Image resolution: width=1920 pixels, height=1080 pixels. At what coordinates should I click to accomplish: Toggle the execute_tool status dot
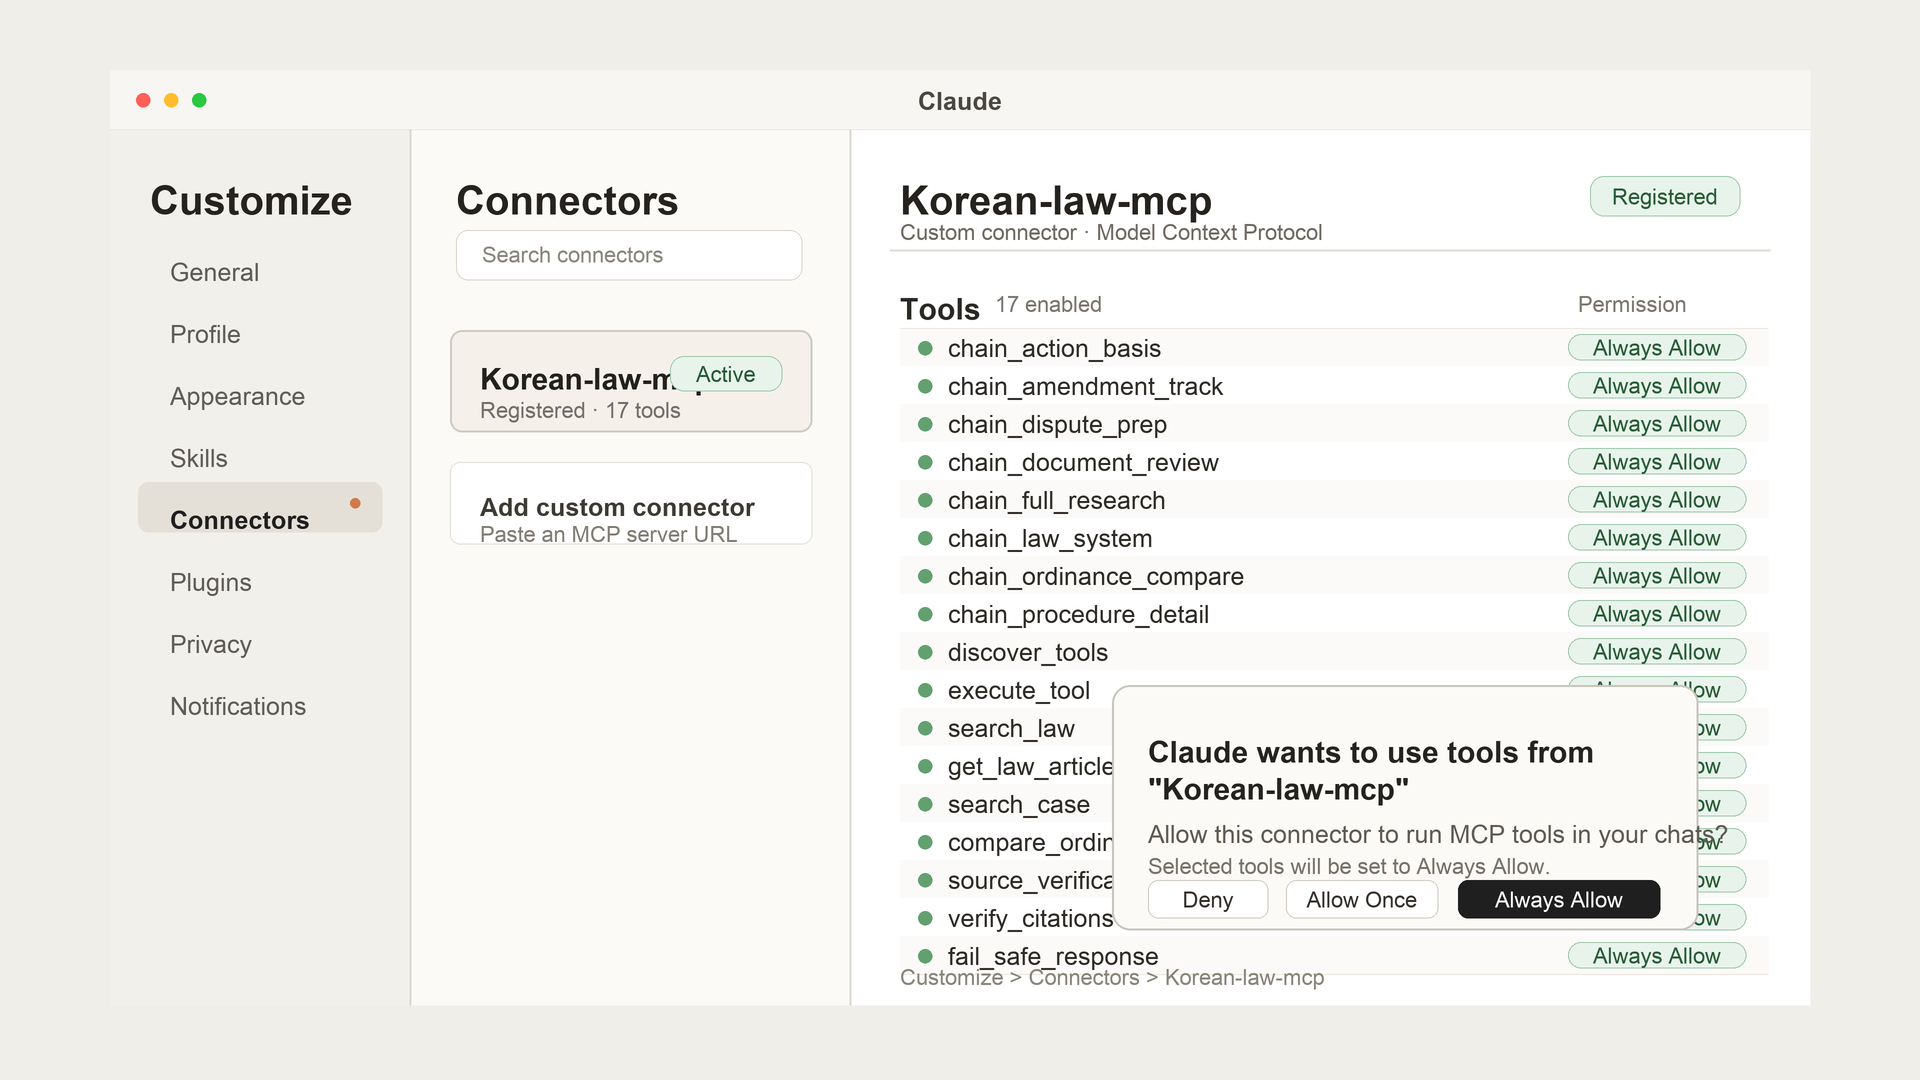point(926,690)
